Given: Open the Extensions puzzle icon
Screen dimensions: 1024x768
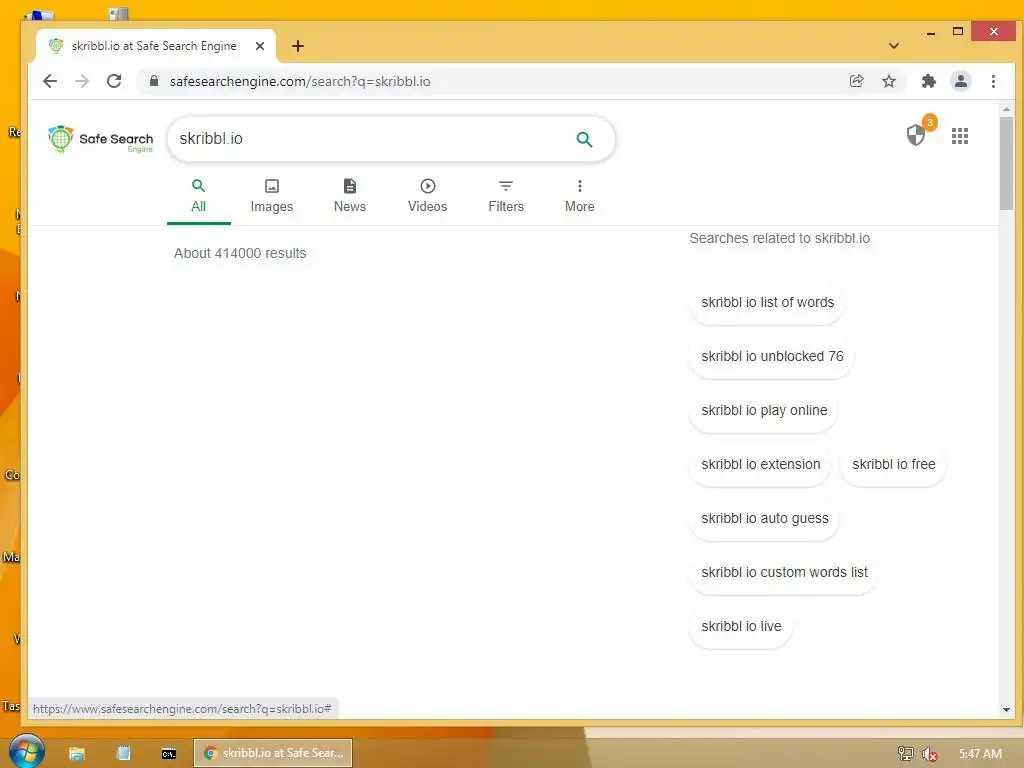Looking at the screenshot, I should pos(928,81).
